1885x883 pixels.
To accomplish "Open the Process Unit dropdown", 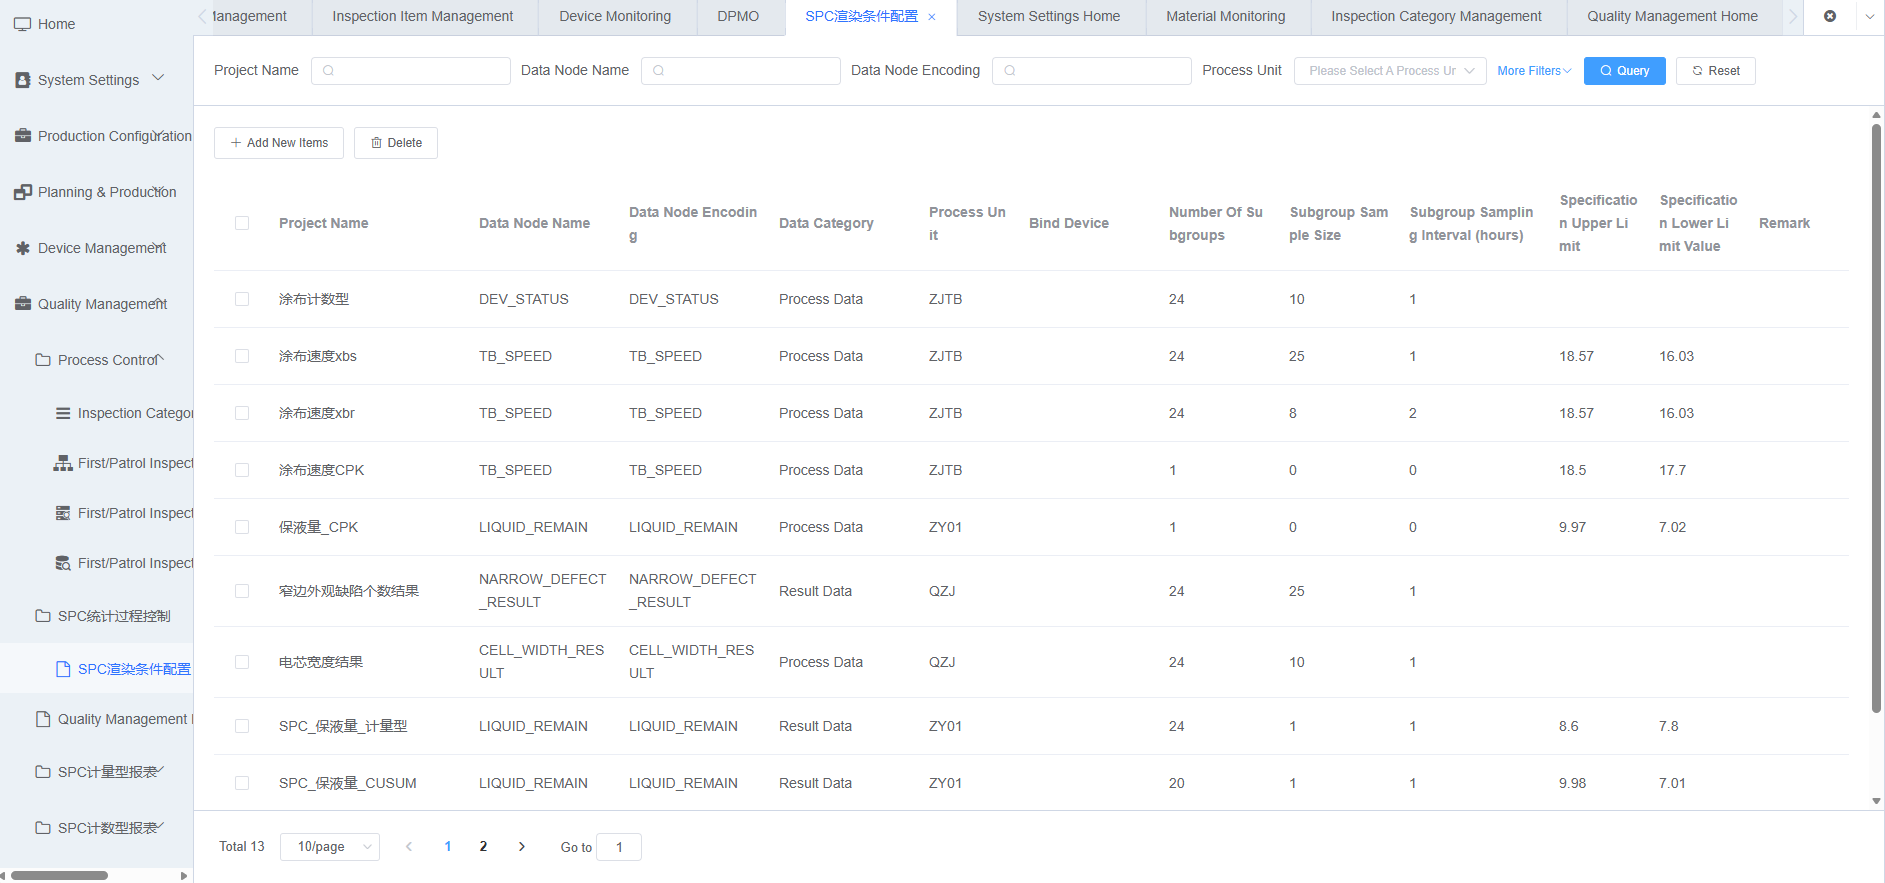I will point(1390,71).
